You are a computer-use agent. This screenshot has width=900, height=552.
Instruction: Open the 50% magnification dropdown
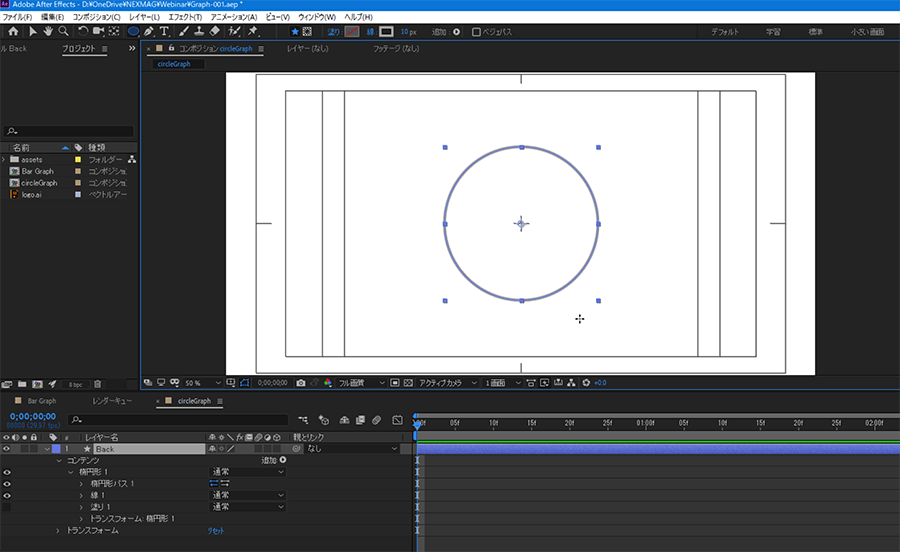200,383
